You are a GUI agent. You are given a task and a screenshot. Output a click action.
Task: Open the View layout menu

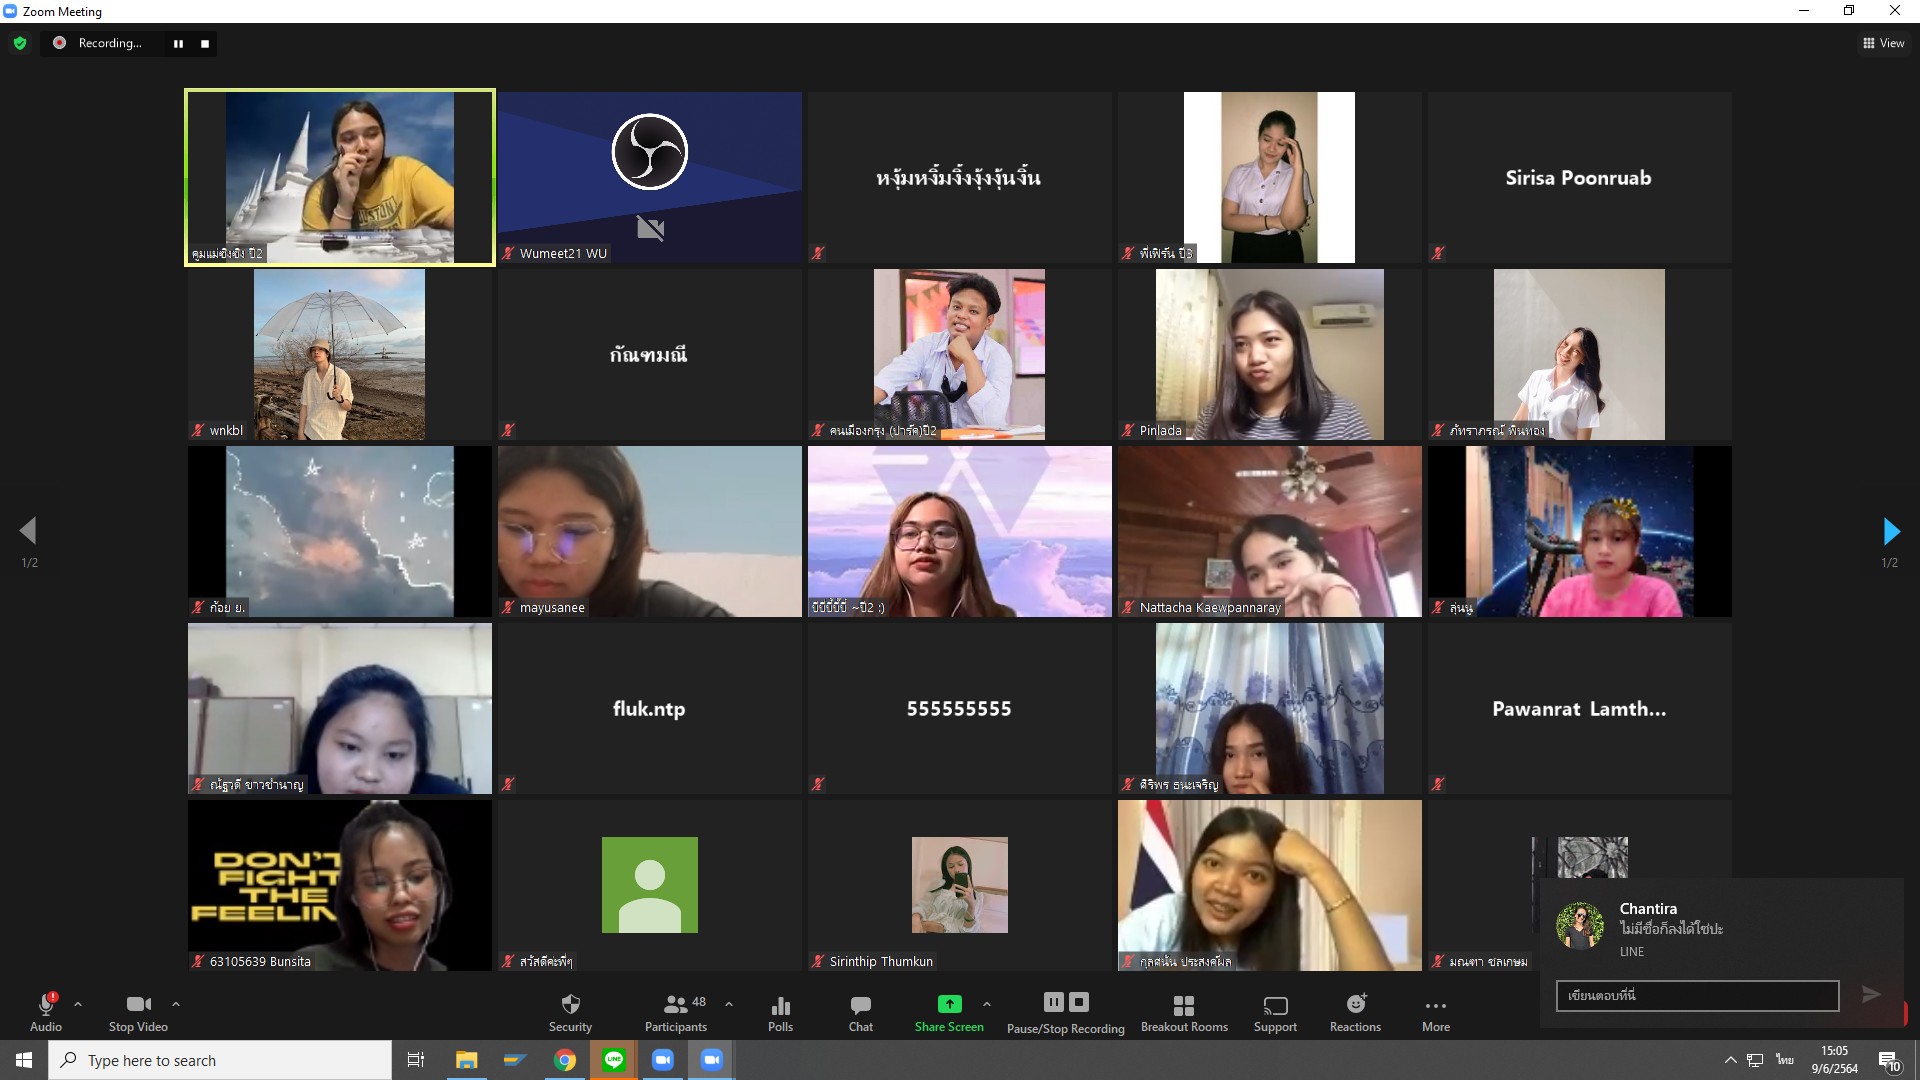pyautogui.click(x=1883, y=43)
